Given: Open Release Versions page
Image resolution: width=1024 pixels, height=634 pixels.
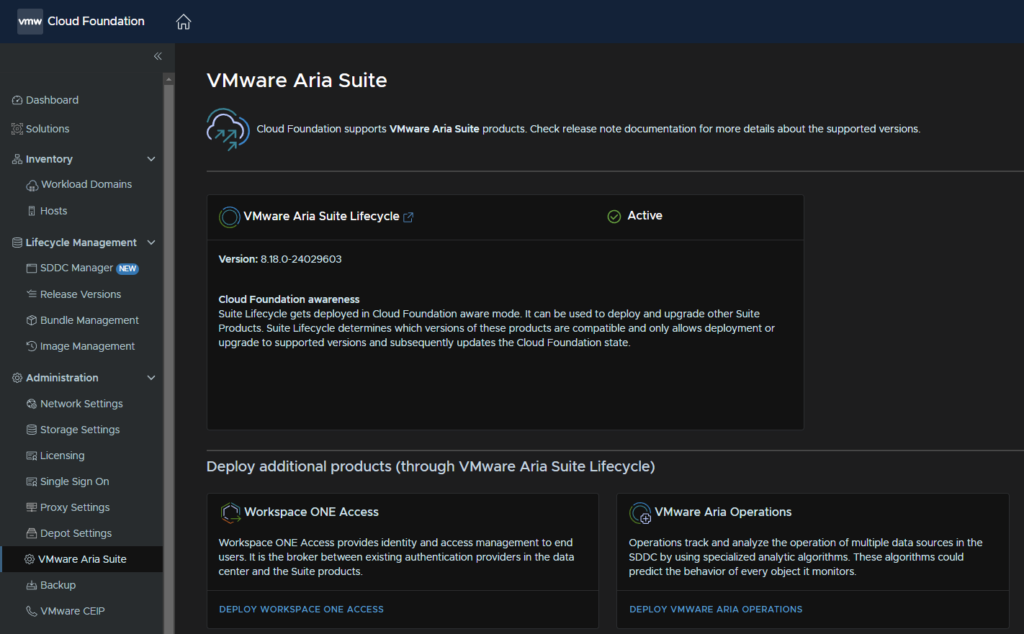Looking at the screenshot, I should click(x=80, y=294).
